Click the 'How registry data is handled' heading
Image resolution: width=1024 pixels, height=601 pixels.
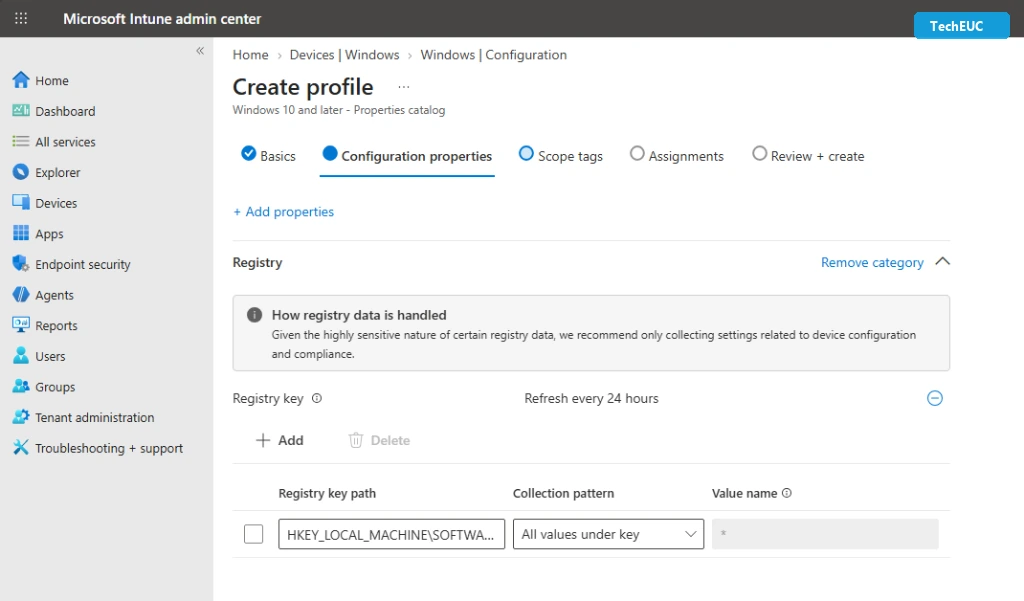(359, 315)
